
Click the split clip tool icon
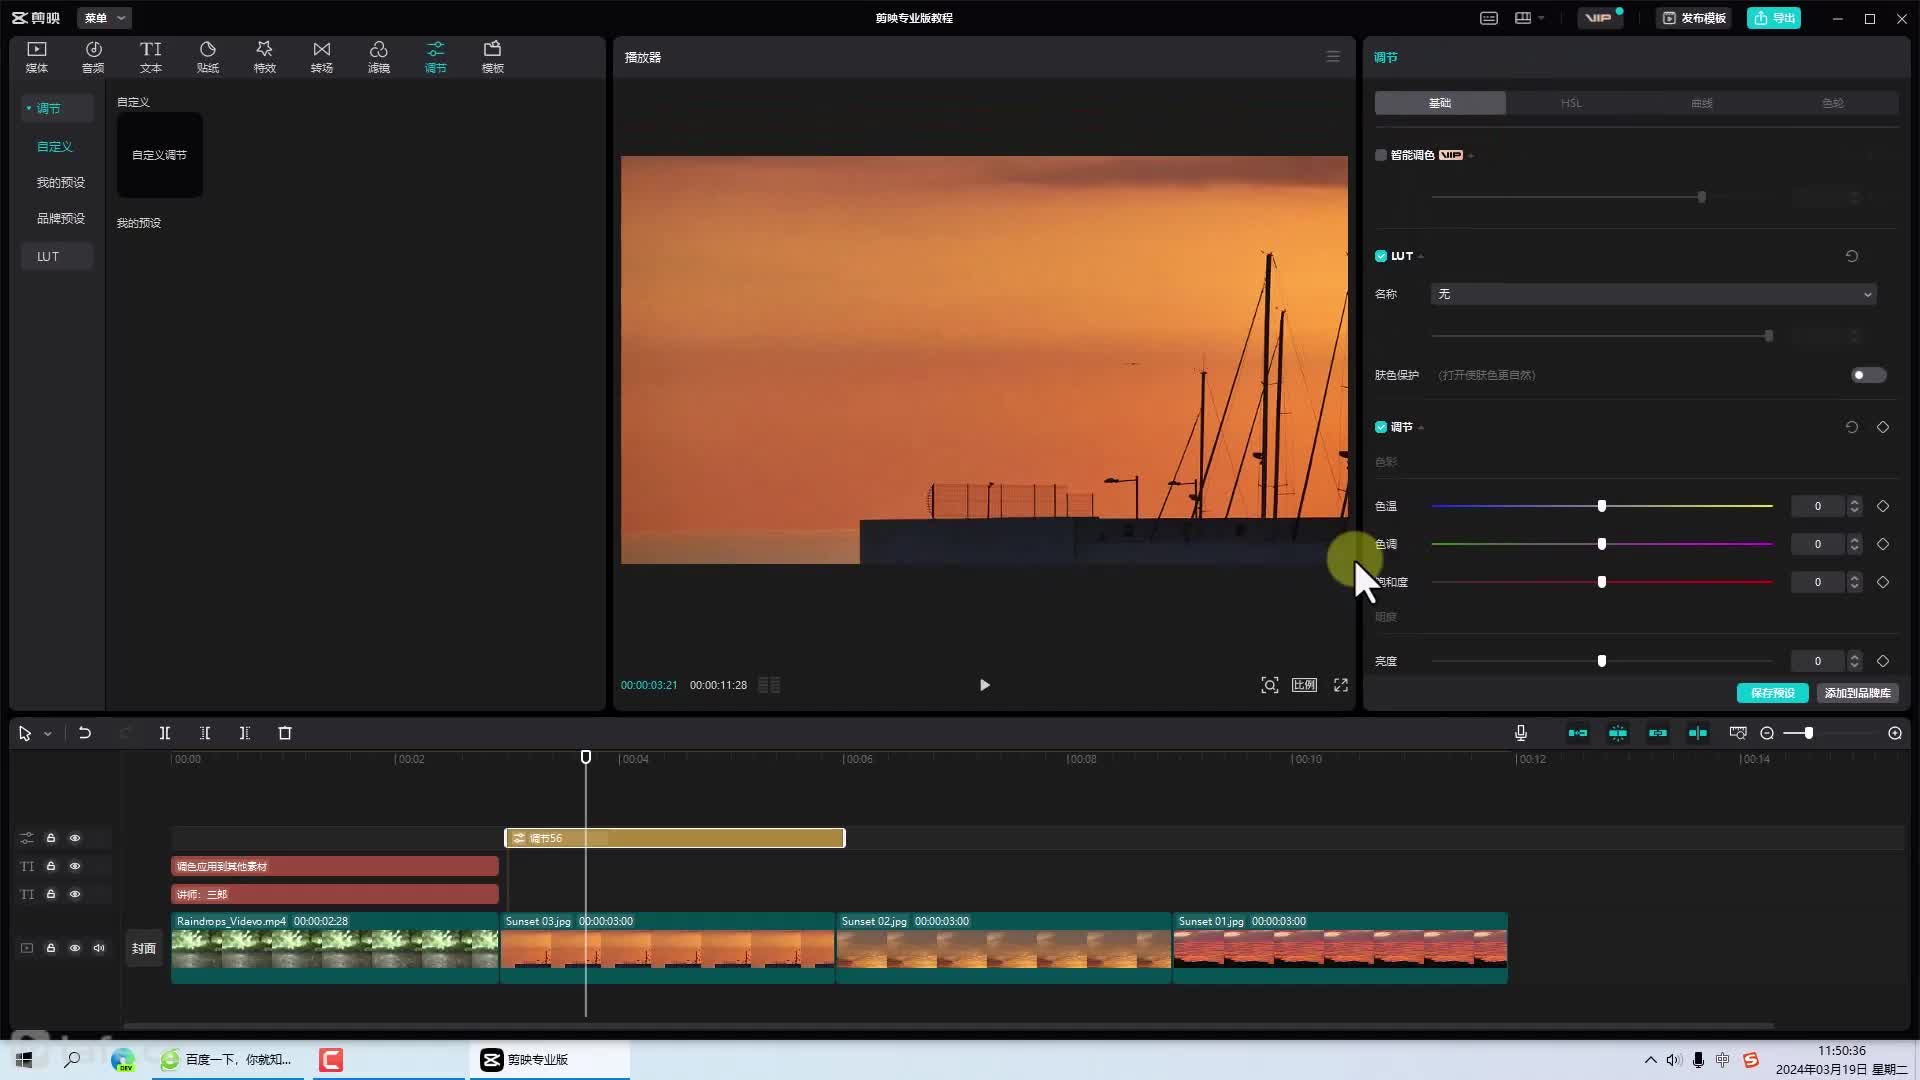[x=165, y=733]
